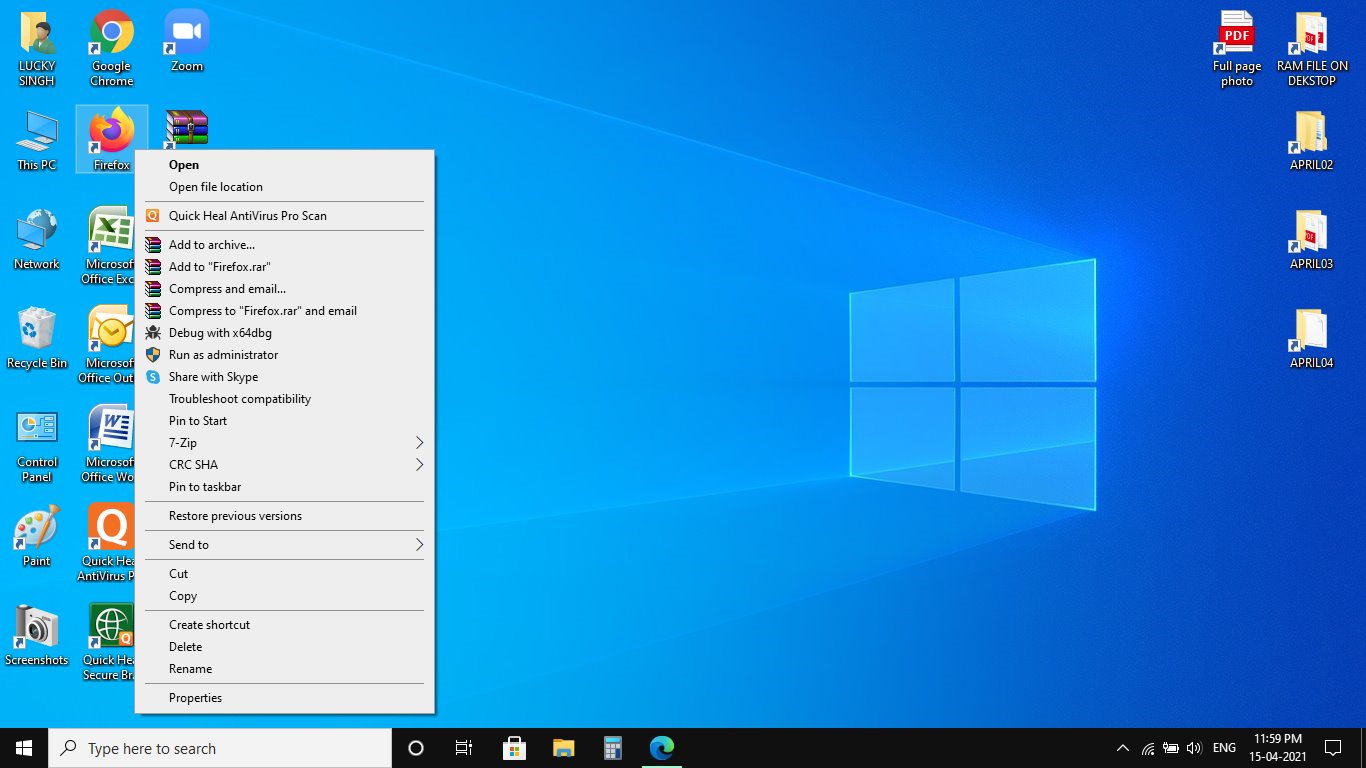Open Task View on the taskbar
Viewport: 1366px width, 768px height.
click(464, 748)
